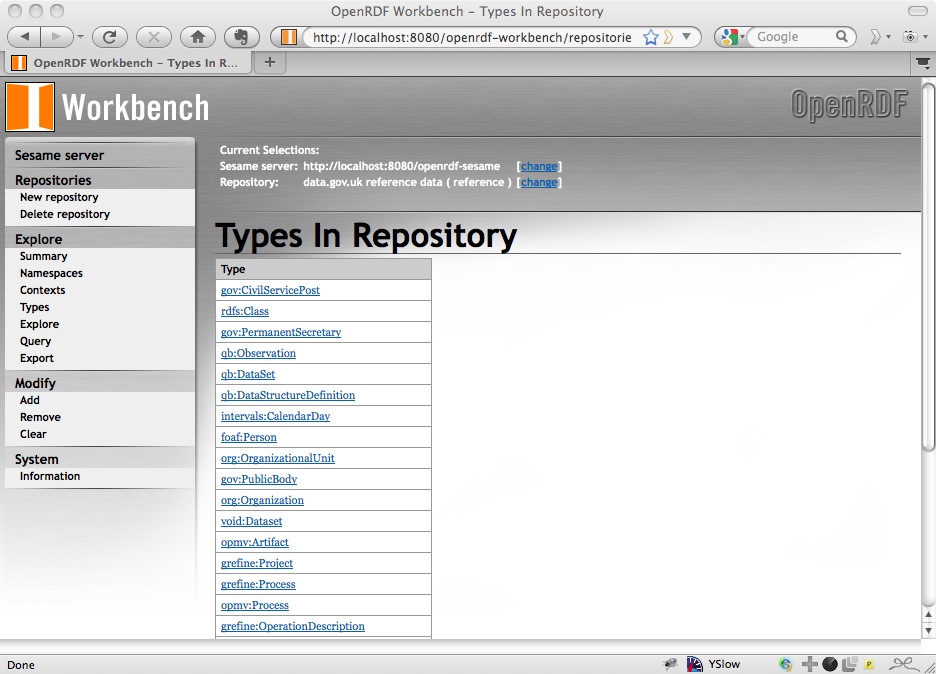Go forward using the browser Forward arrow
The height and width of the screenshot is (674, 936).
(56, 37)
